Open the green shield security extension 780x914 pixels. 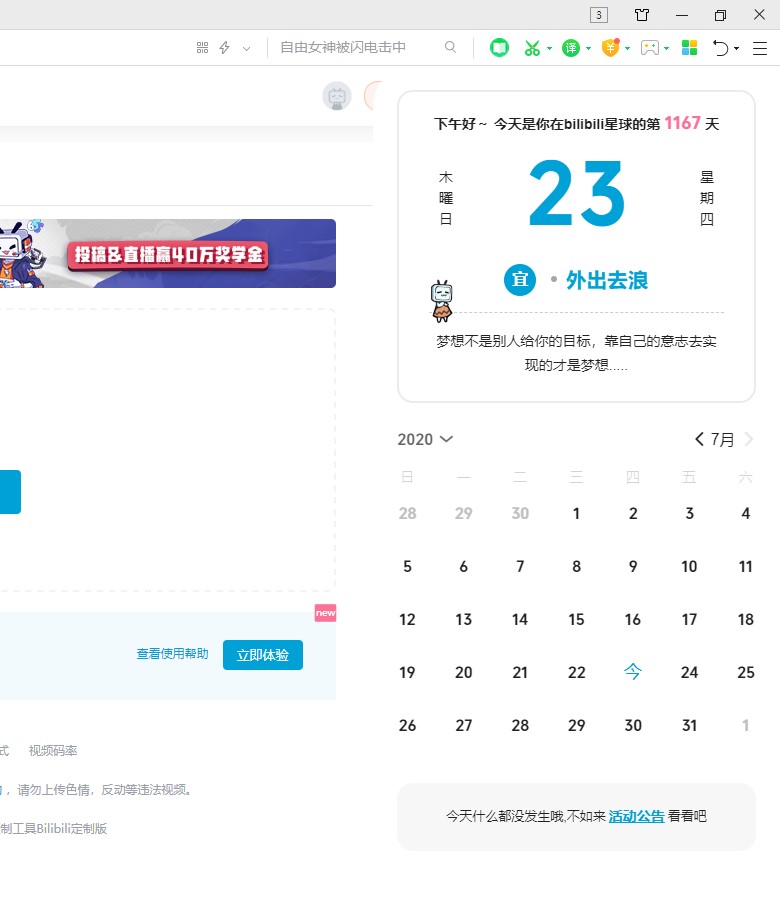pos(499,47)
